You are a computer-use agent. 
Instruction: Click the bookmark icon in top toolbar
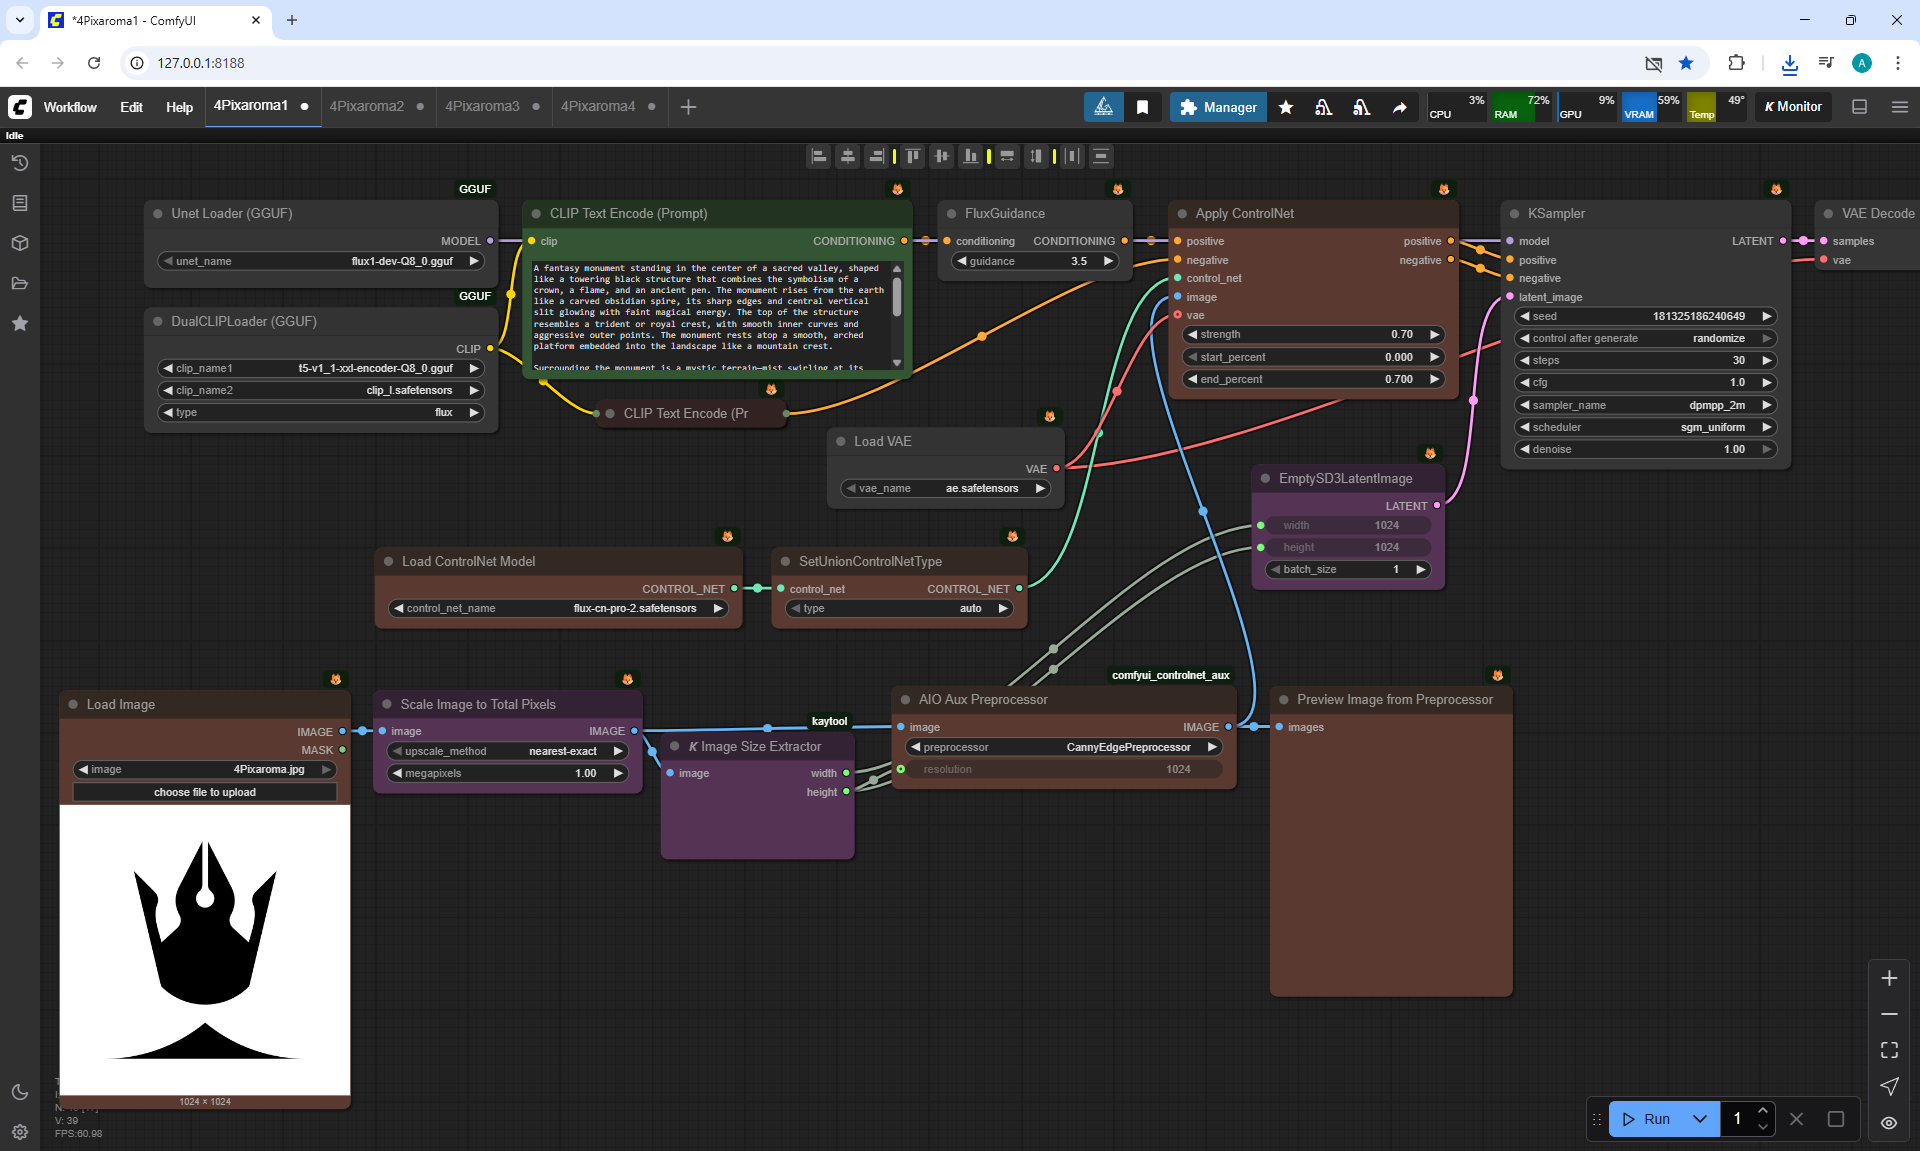click(1142, 107)
